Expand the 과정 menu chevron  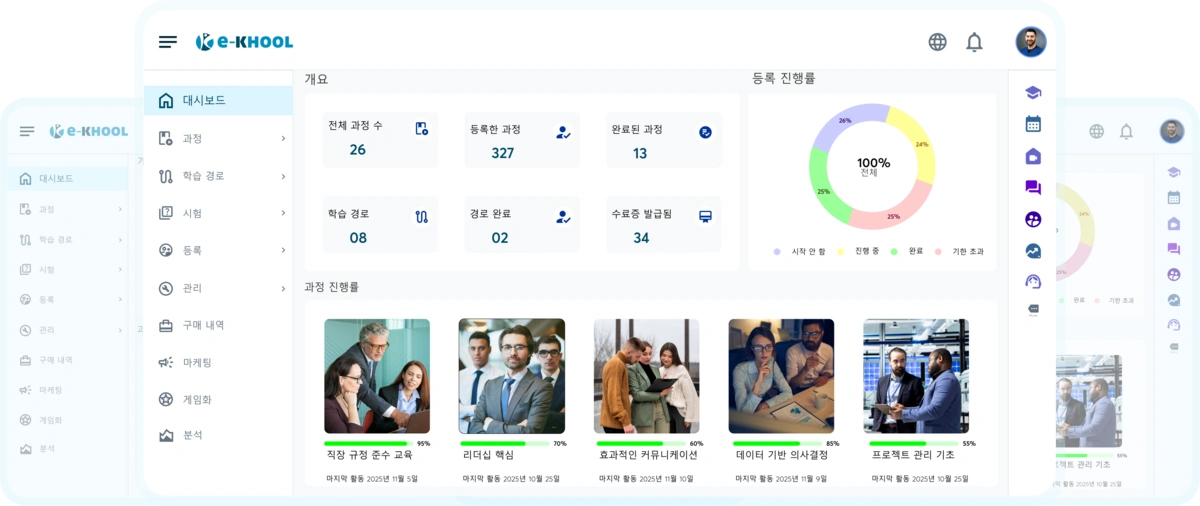coord(283,139)
